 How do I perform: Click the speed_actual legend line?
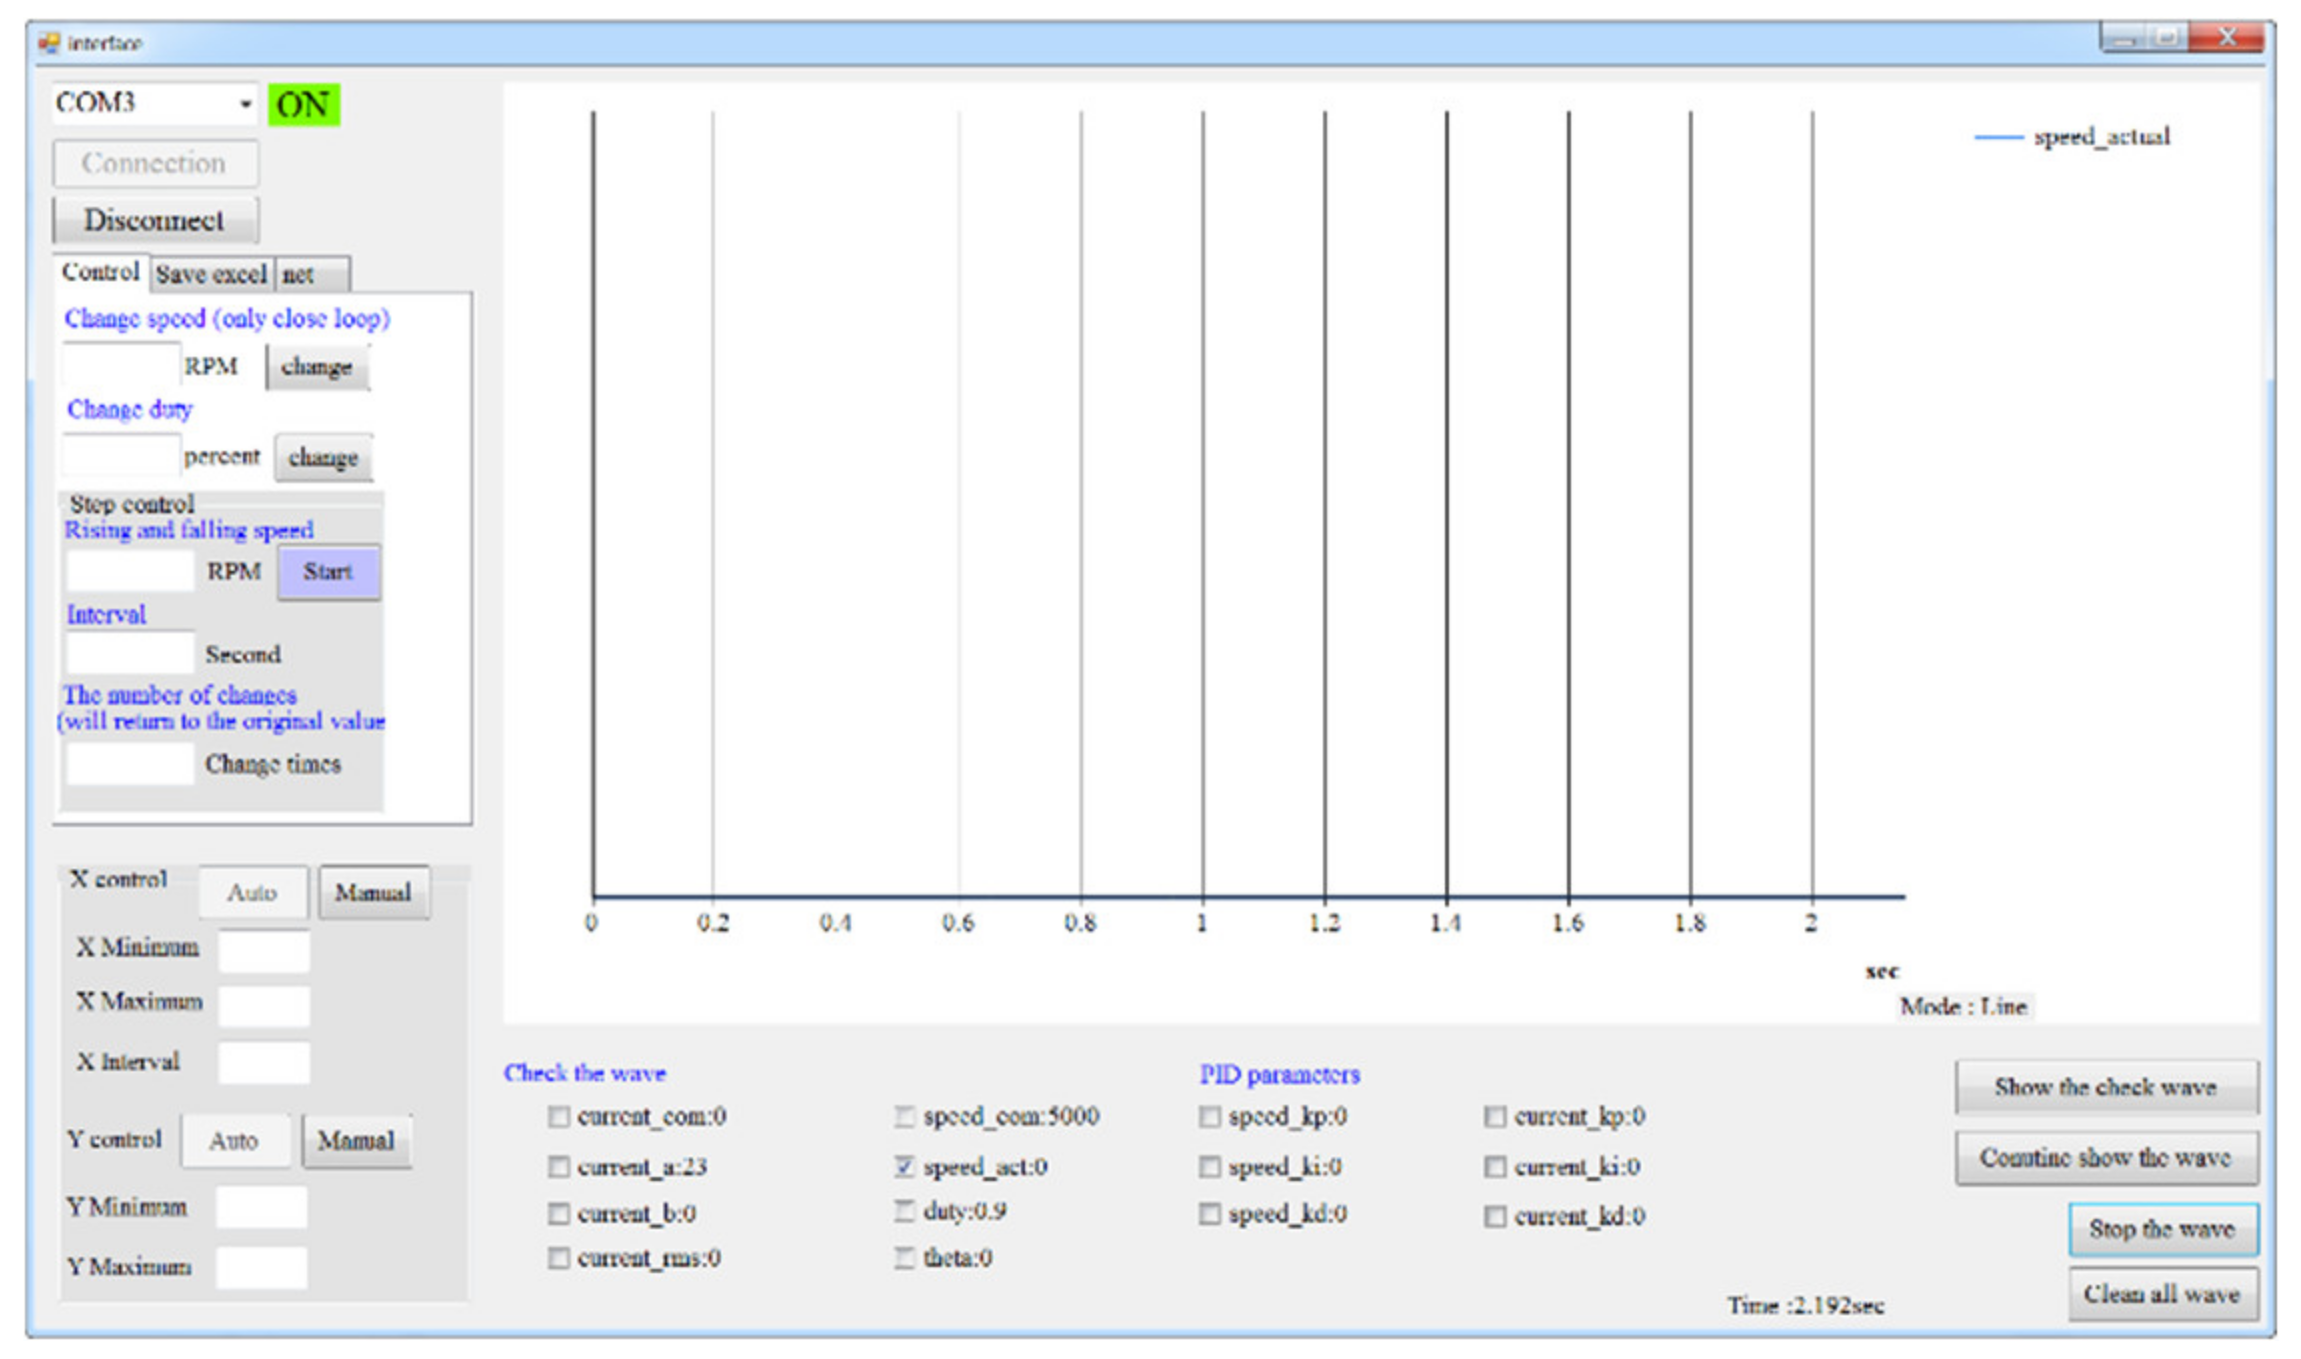click(x=1998, y=137)
